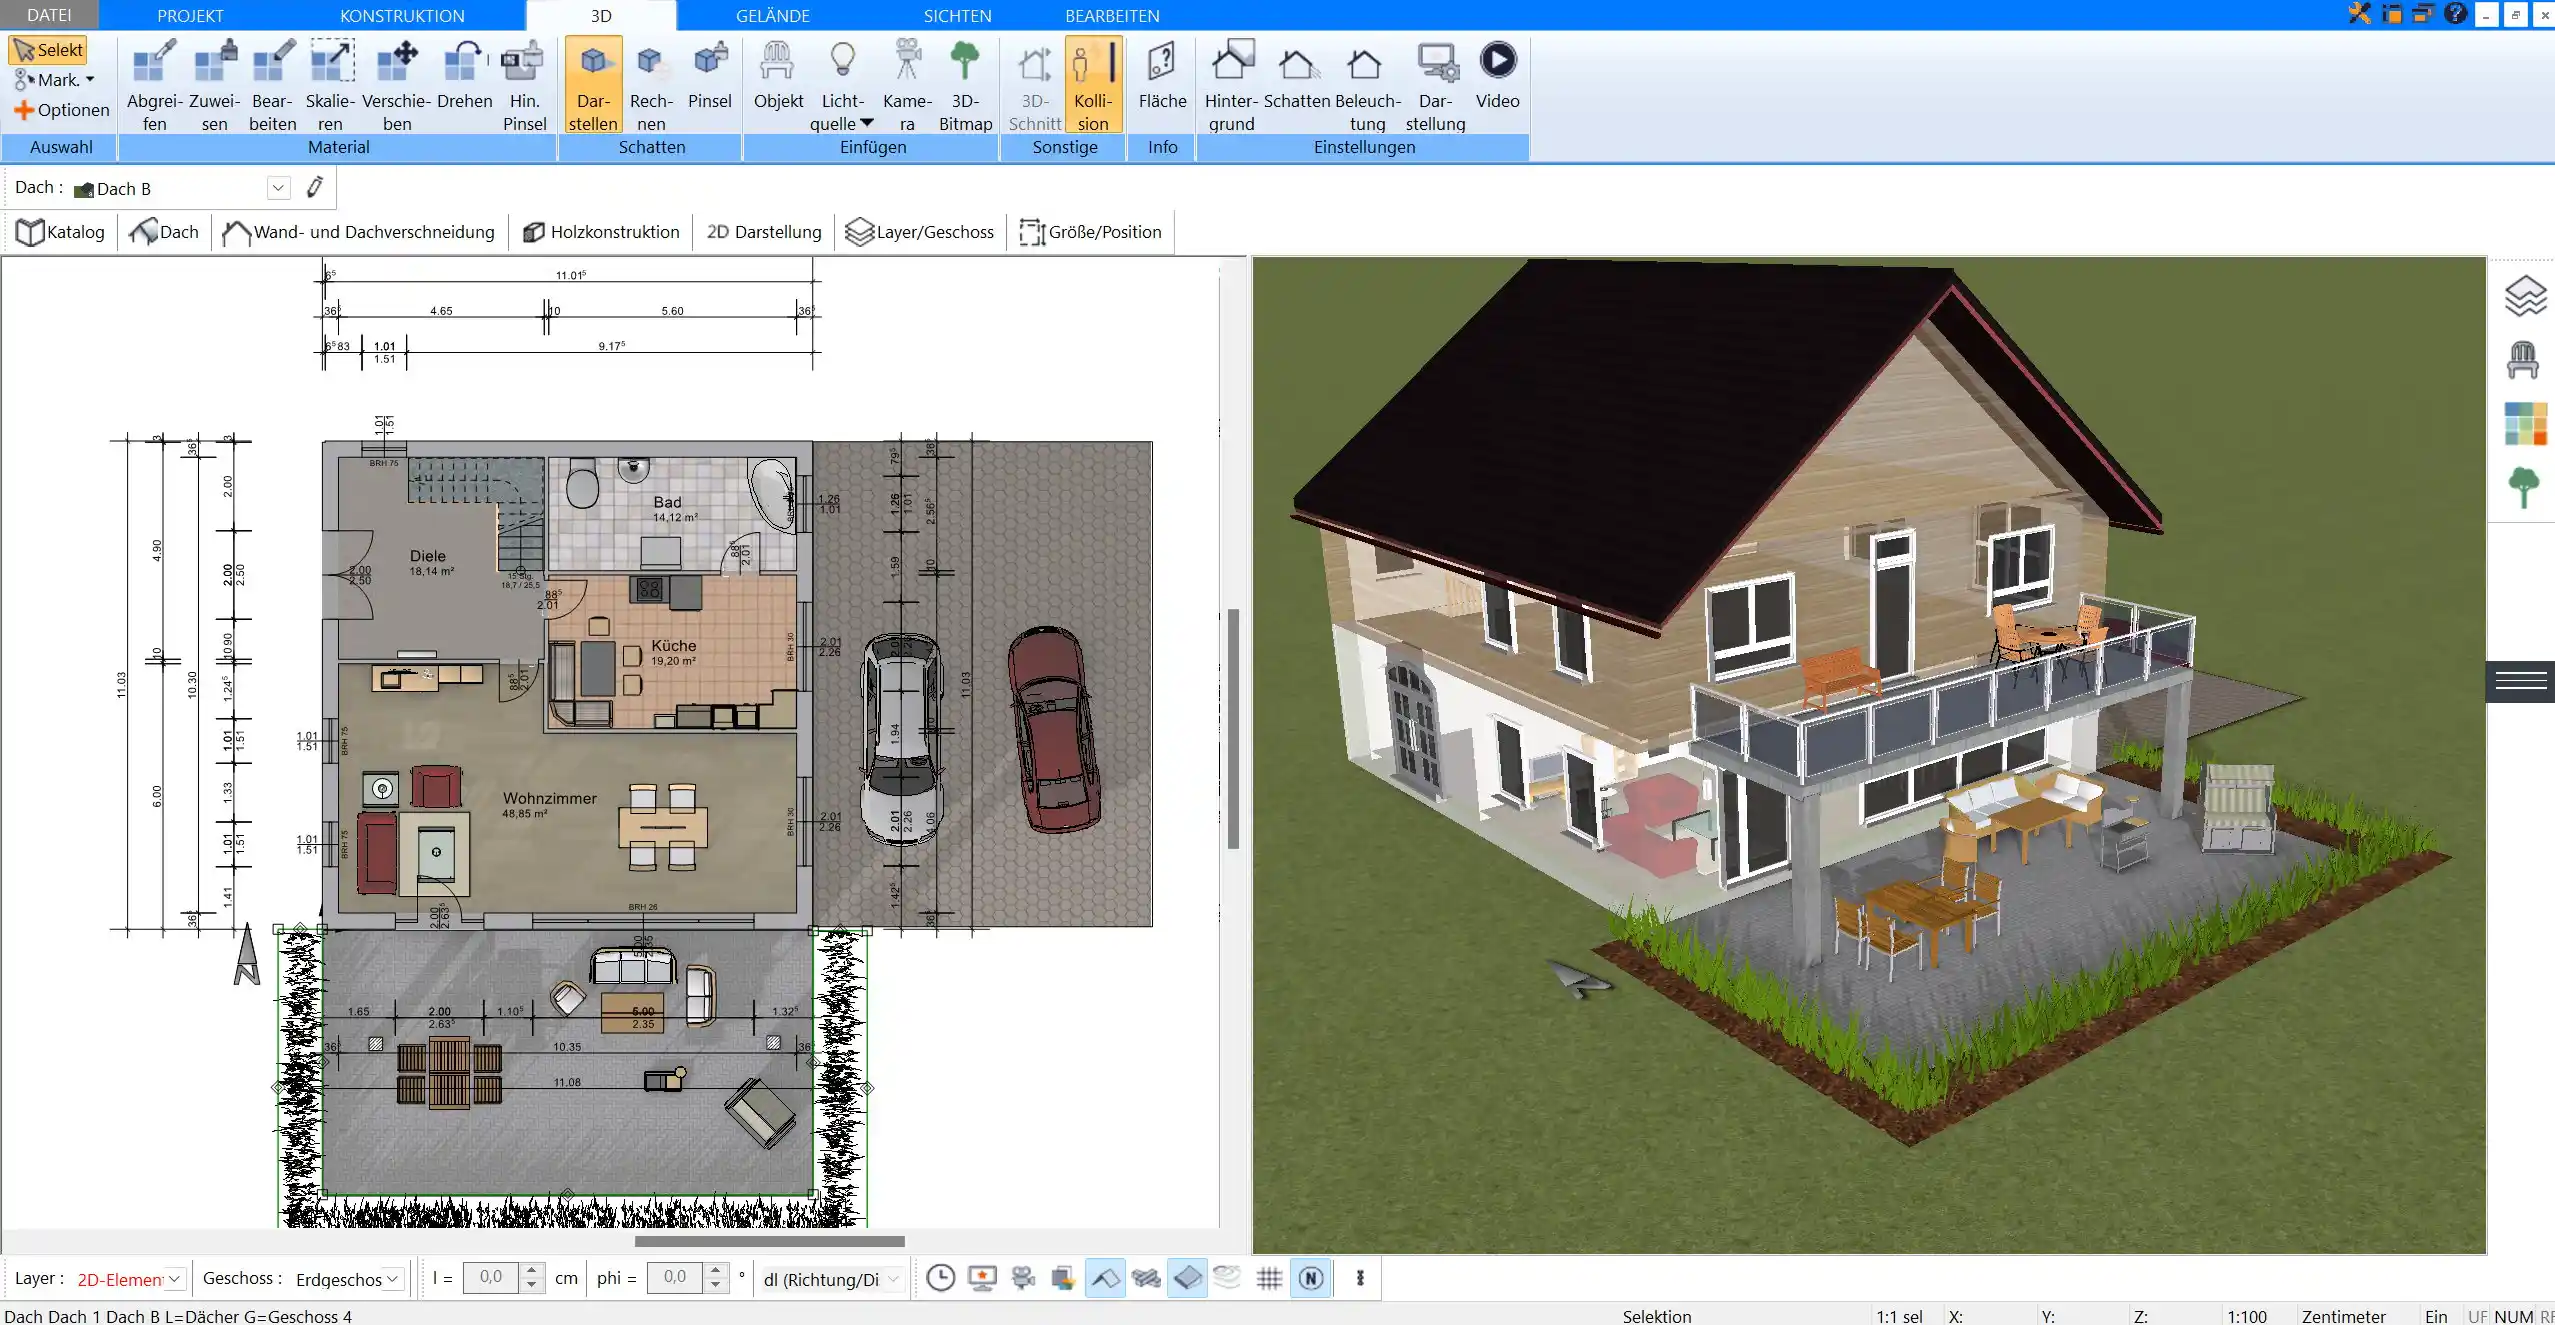Image resolution: width=2555 pixels, height=1325 pixels.
Task: Open Layer/Geschoss settings
Action: click(x=920, y=232)
